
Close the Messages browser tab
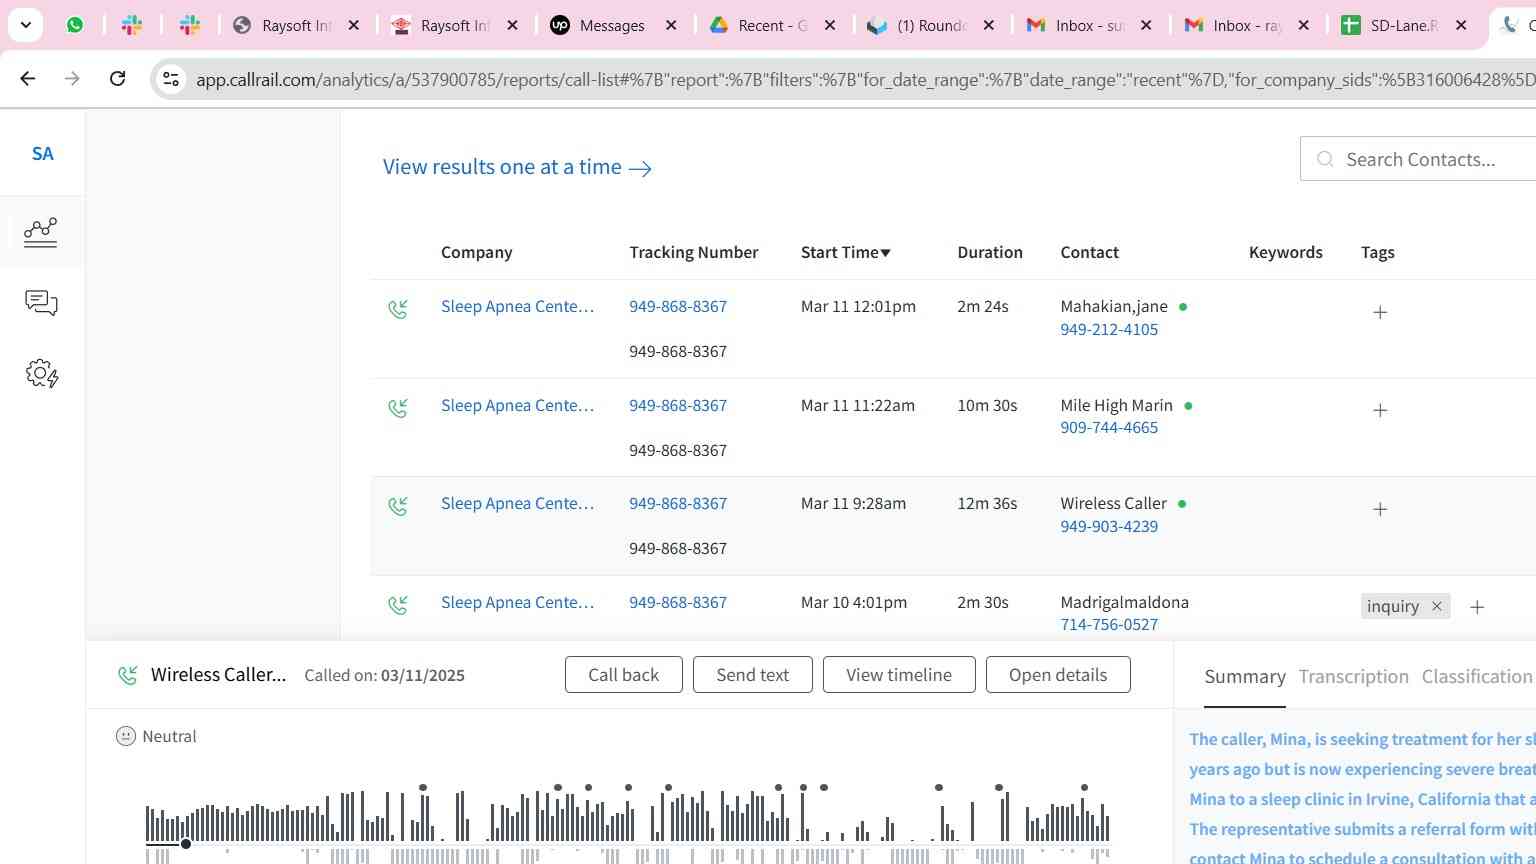coord(671,26)
